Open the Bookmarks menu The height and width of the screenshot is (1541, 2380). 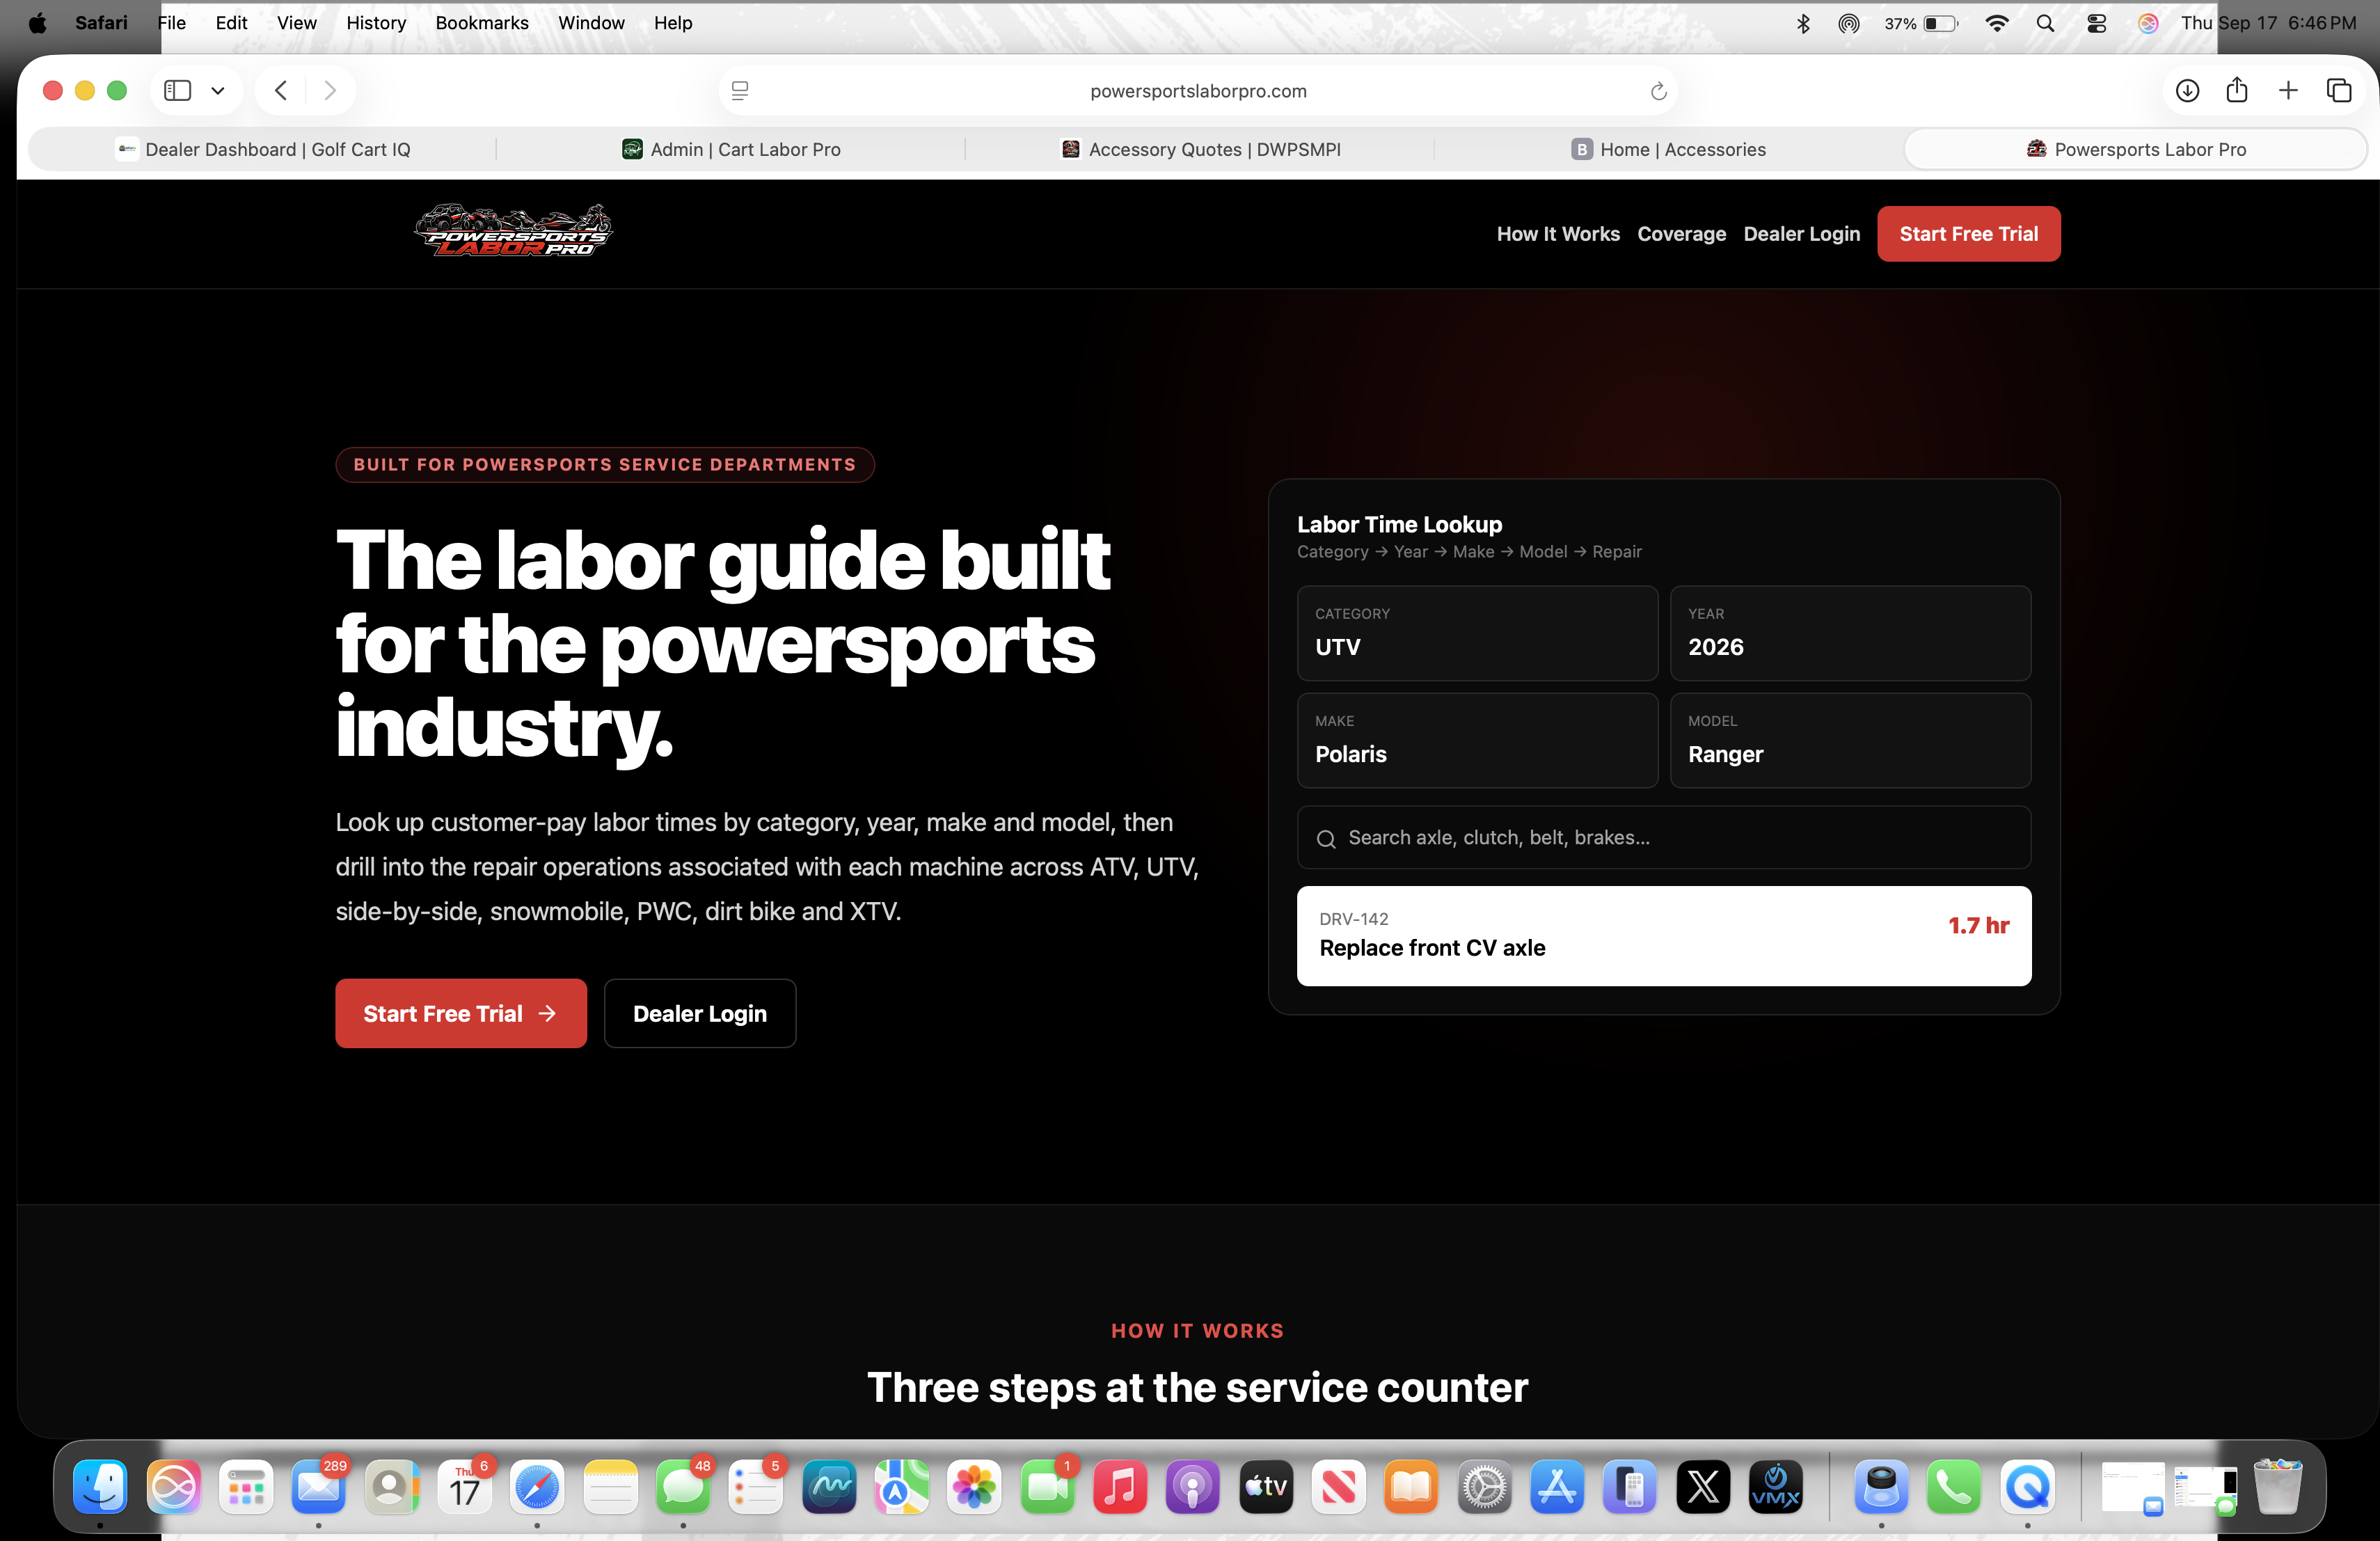(x=482, y=23)
